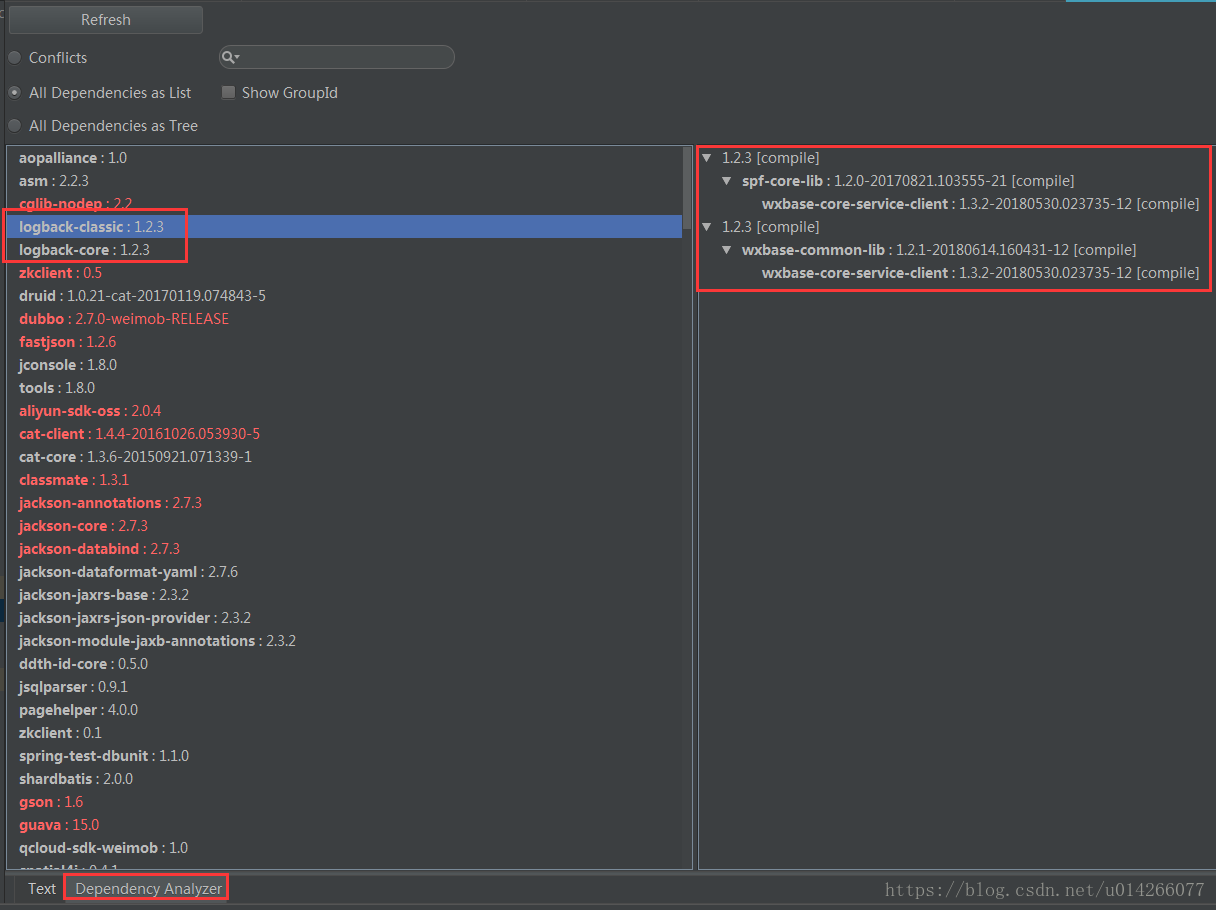Select jackson-annotations : 2.7.3 entry
This screenshot has width=1216, height=910.
[110, 503]
